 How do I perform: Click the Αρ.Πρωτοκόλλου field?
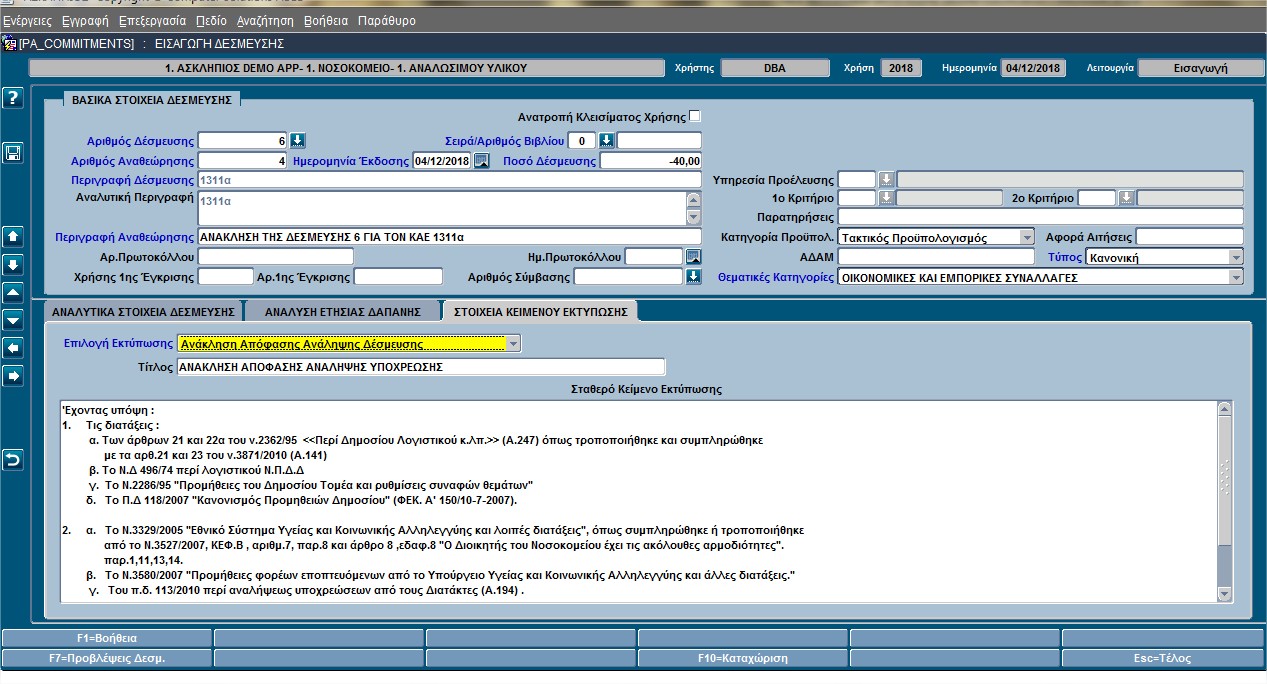[276, 257]
